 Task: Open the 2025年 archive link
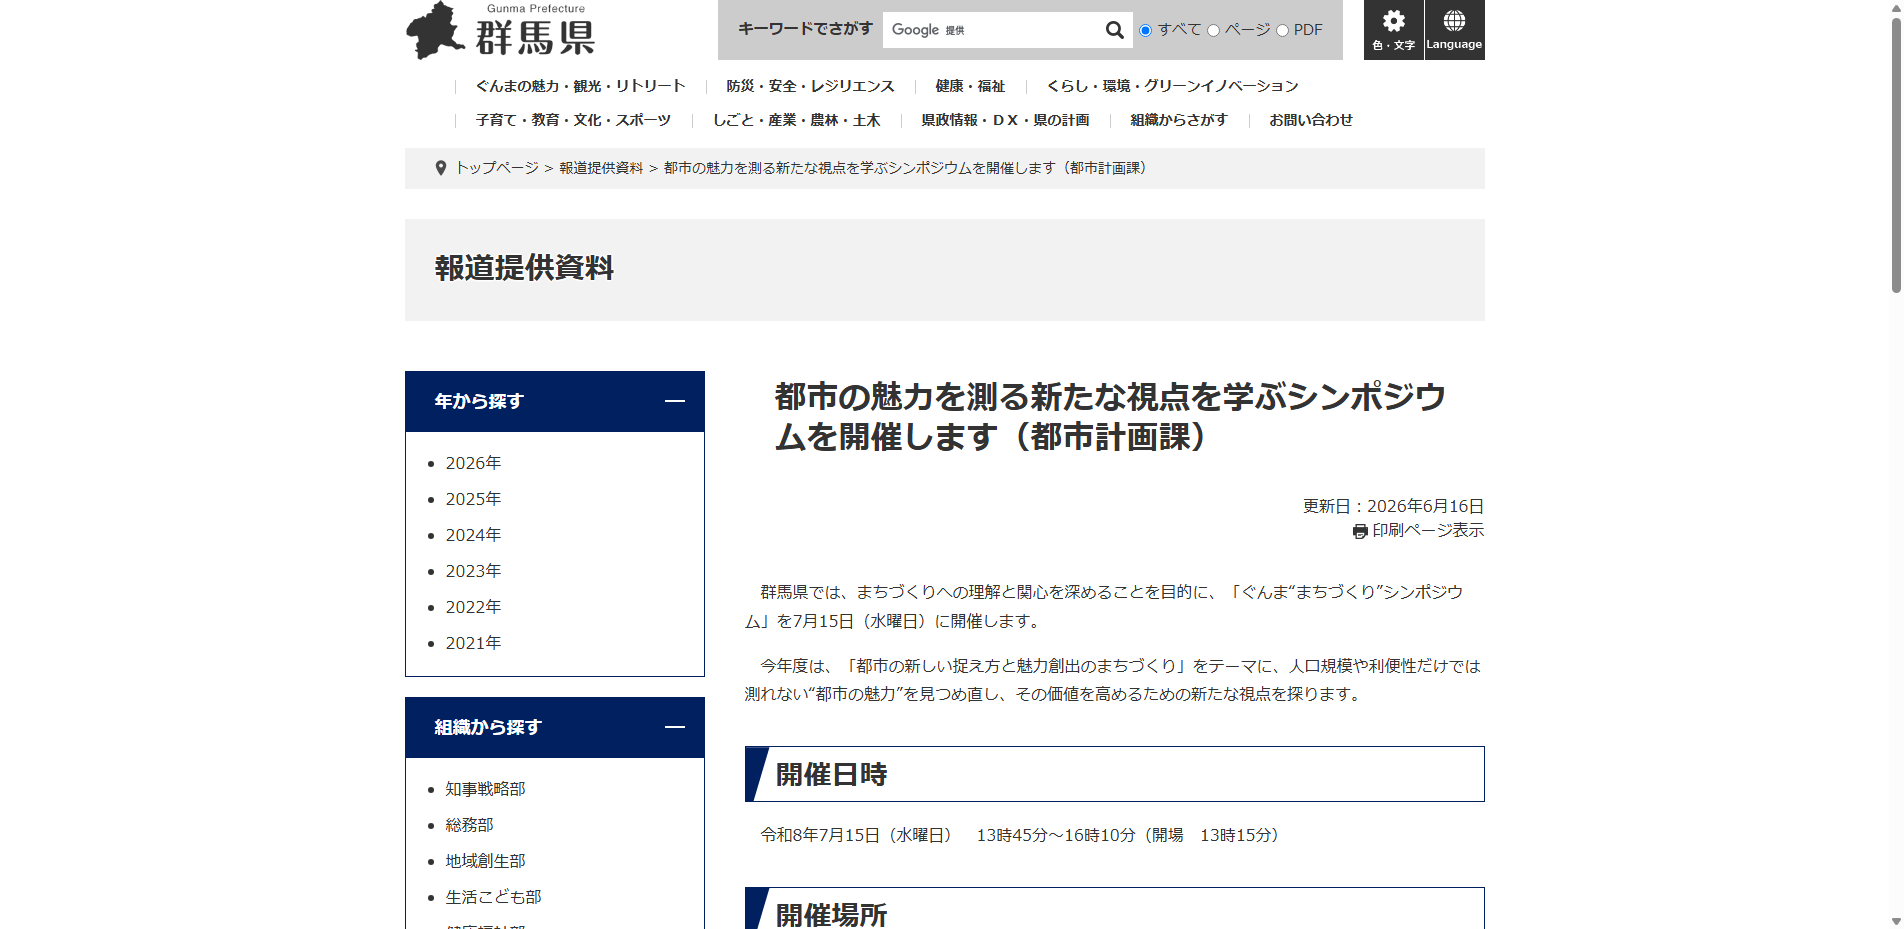click(473, 499)
